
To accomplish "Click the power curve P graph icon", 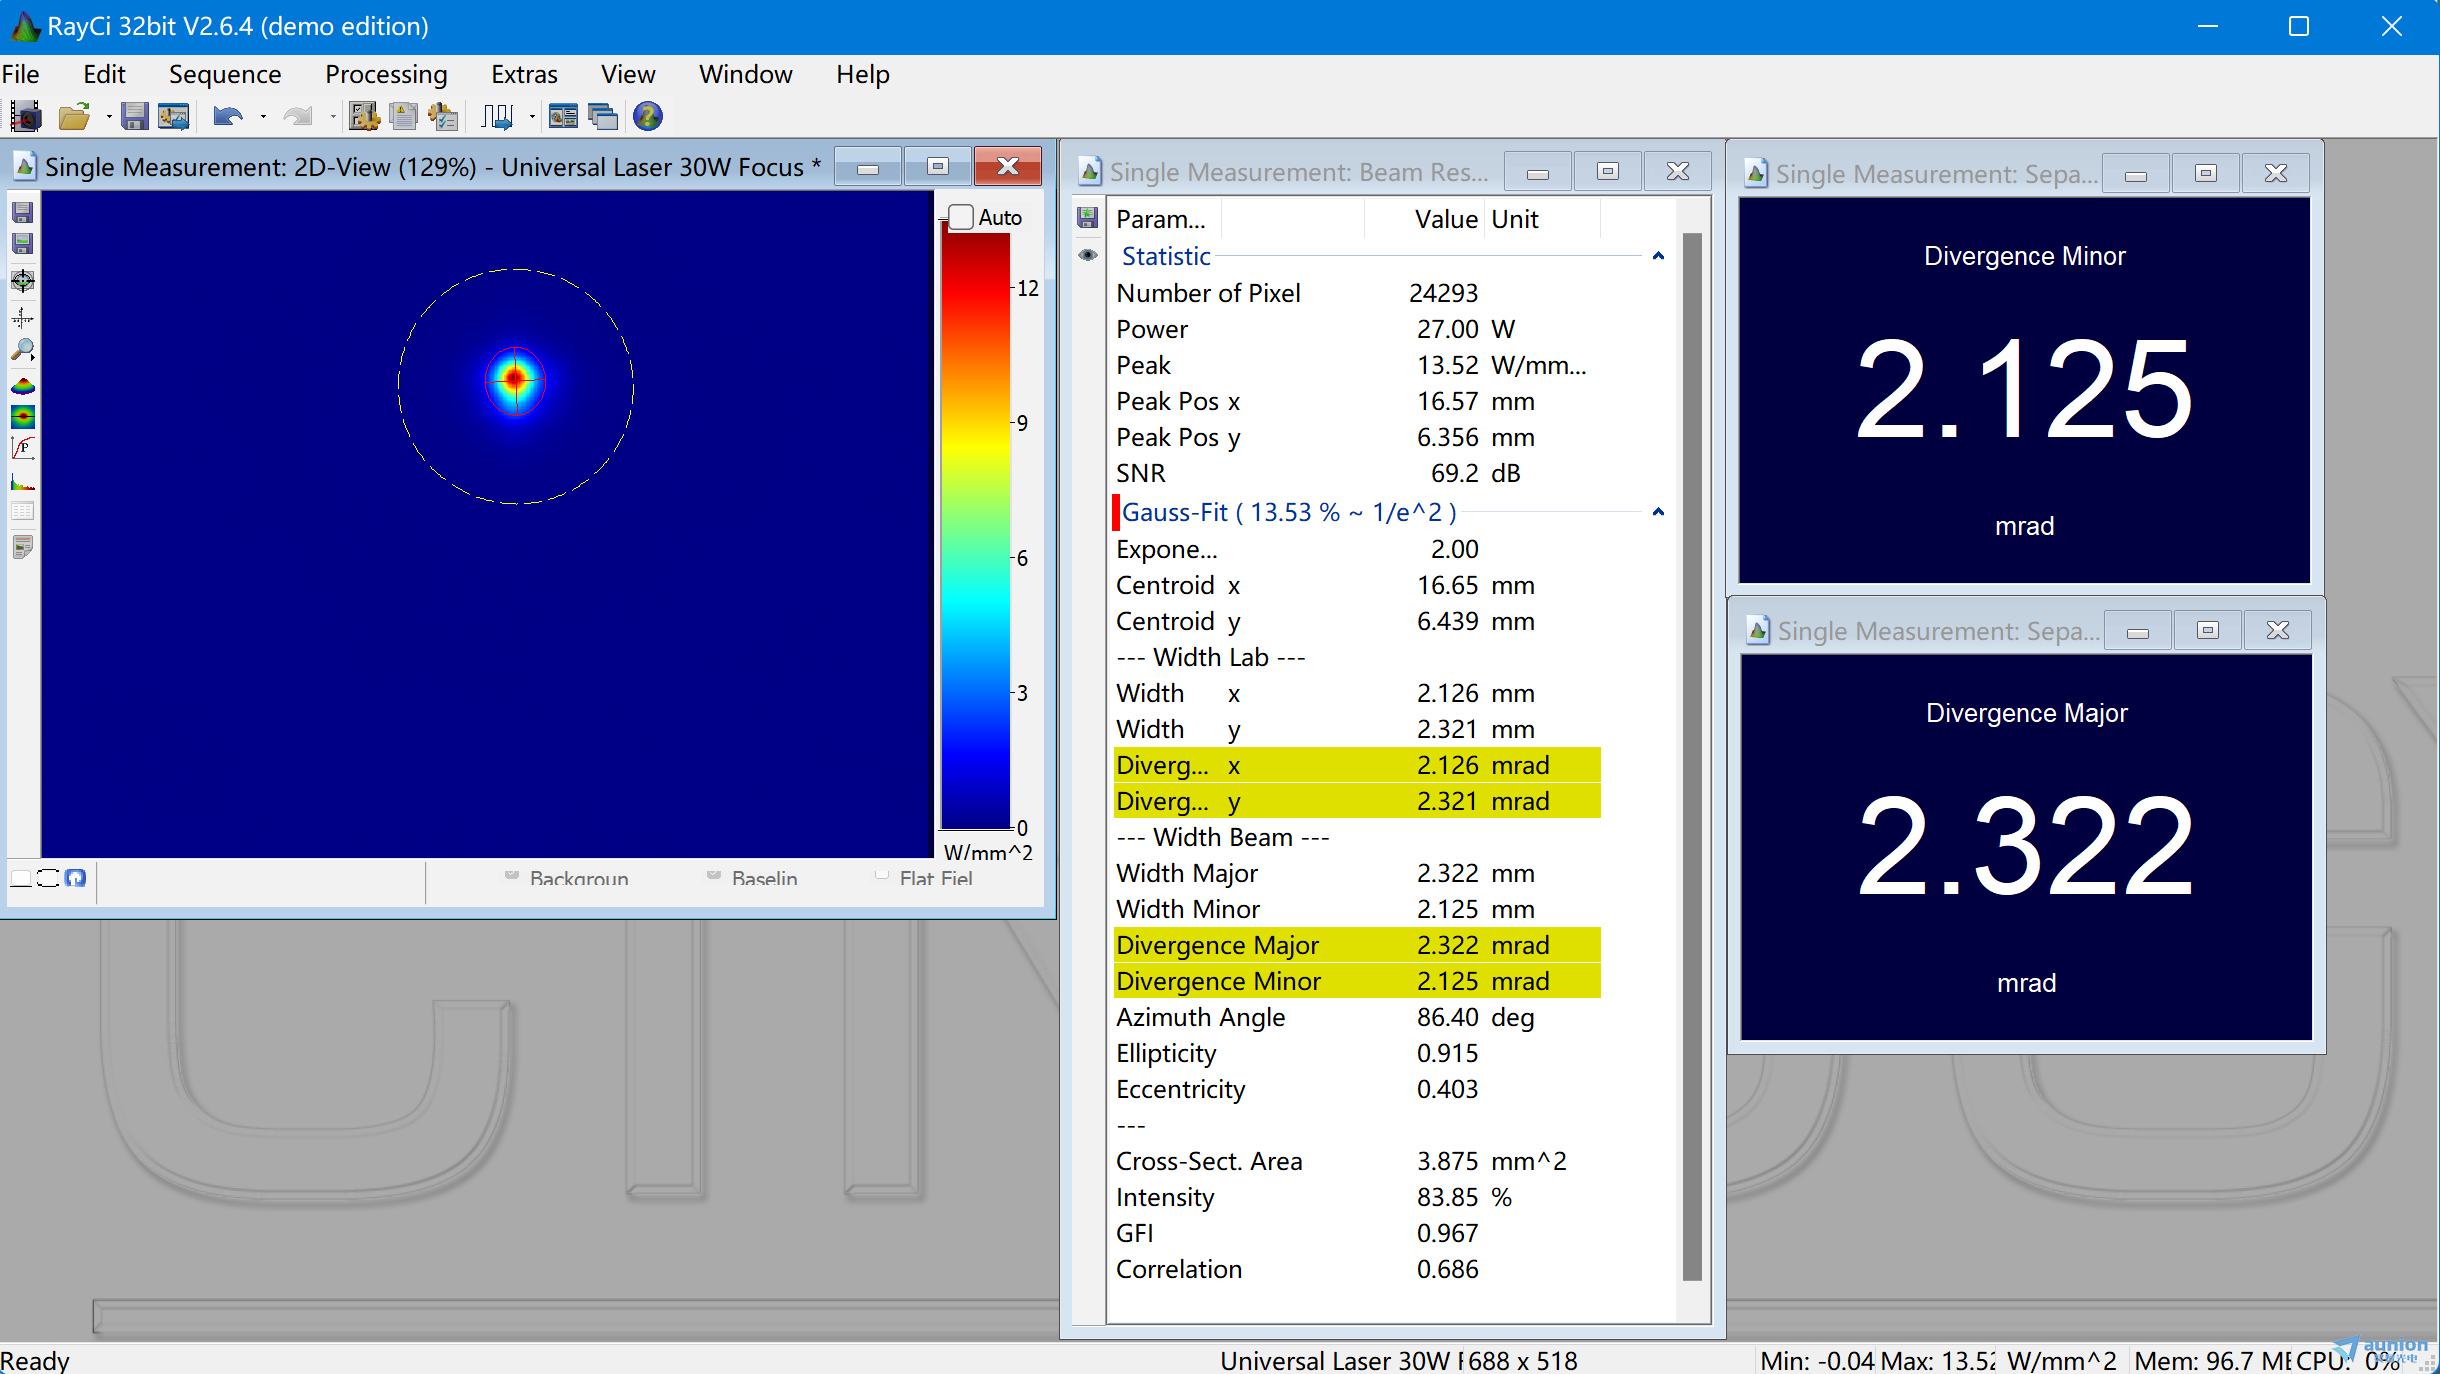I will pos(22,448).
